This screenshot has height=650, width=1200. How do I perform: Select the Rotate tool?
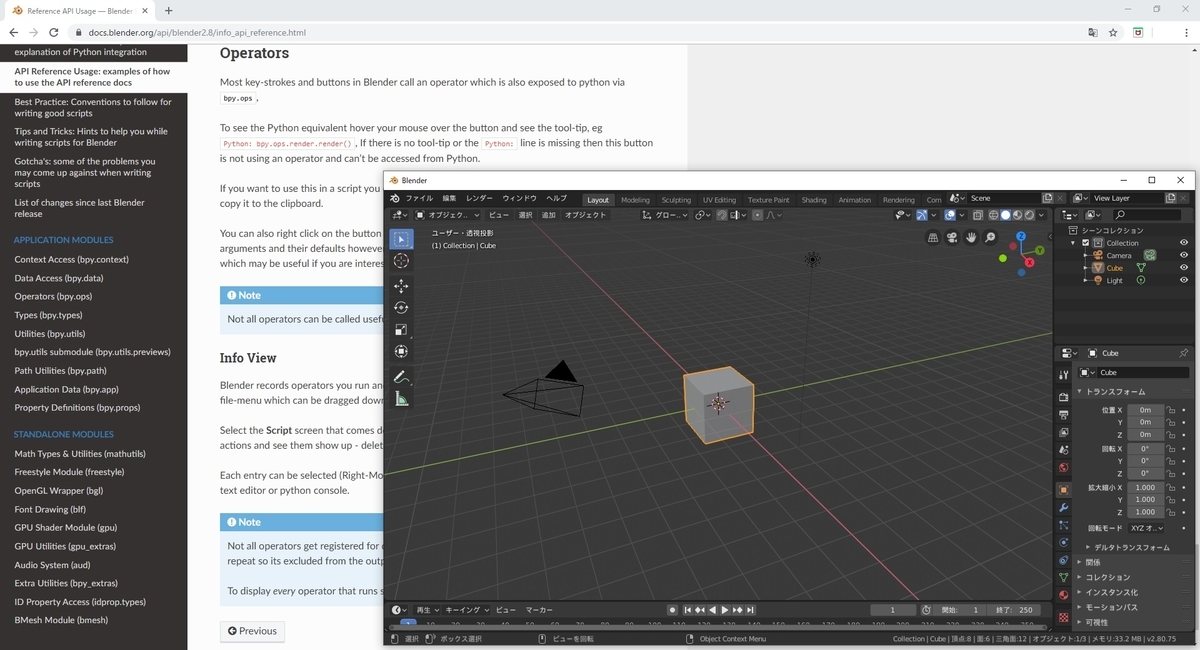[401, 308]
